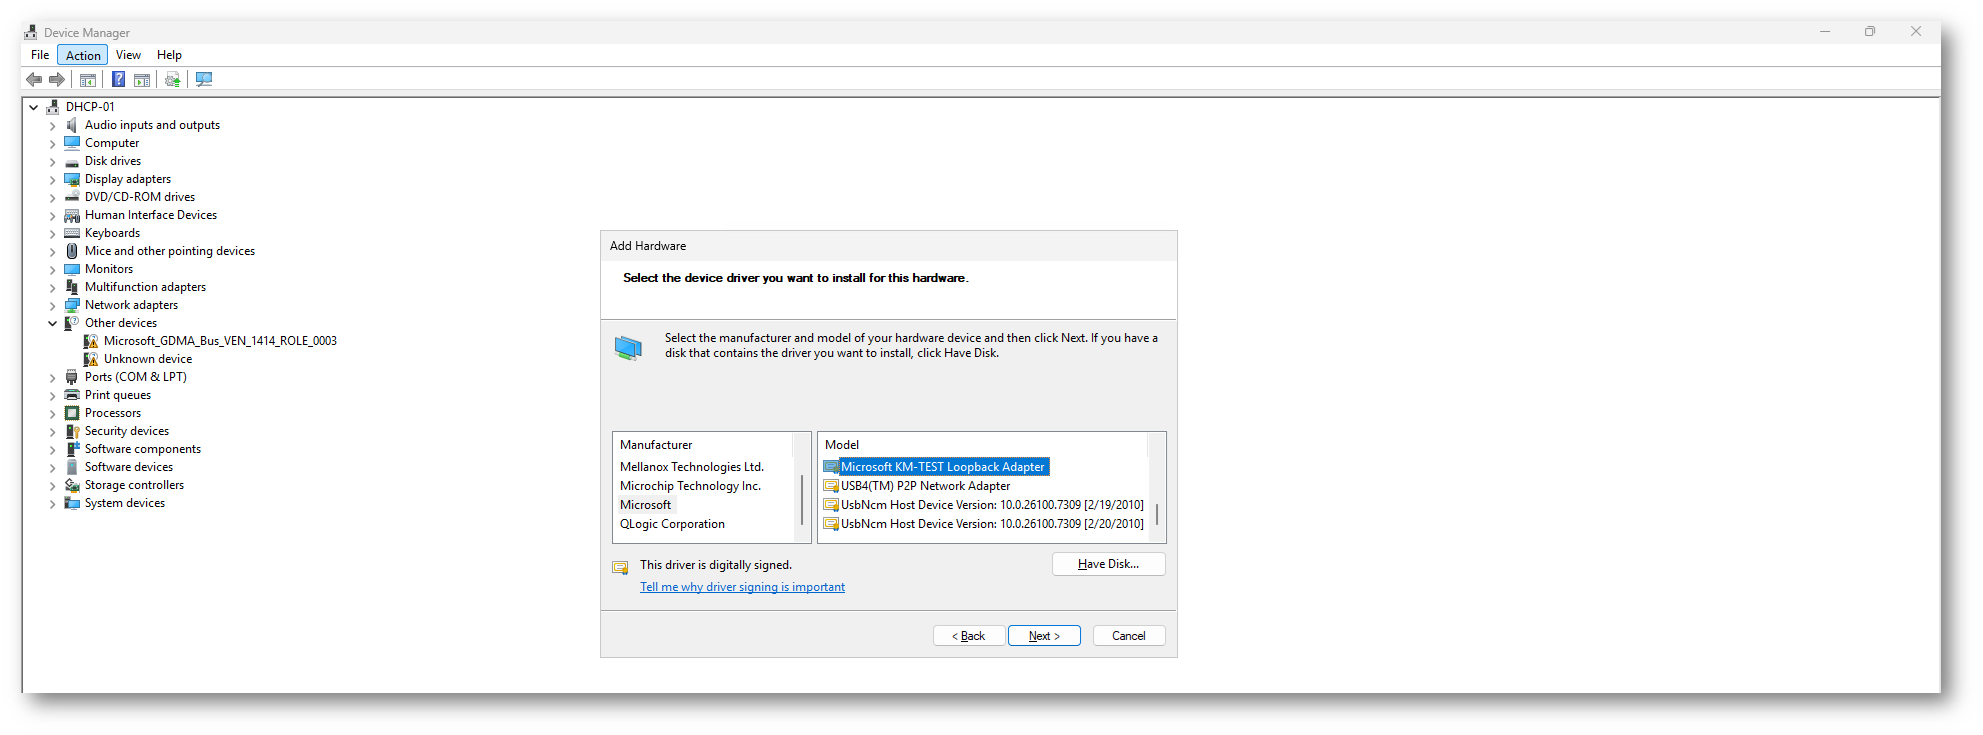
Task: Open the blue Help toolbar icon
Action: [x=118, y=80]
